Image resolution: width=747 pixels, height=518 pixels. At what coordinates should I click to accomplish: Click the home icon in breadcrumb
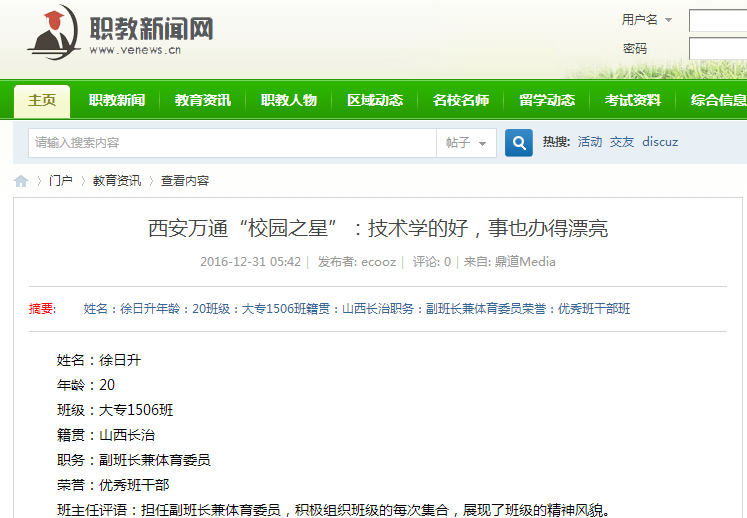coord(21,181)
